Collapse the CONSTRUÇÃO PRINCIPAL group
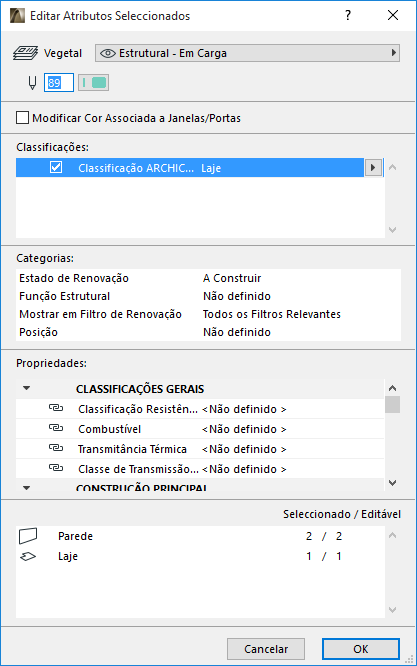The height and width of the screenshot is (666, 417). (x=27, y=488)
